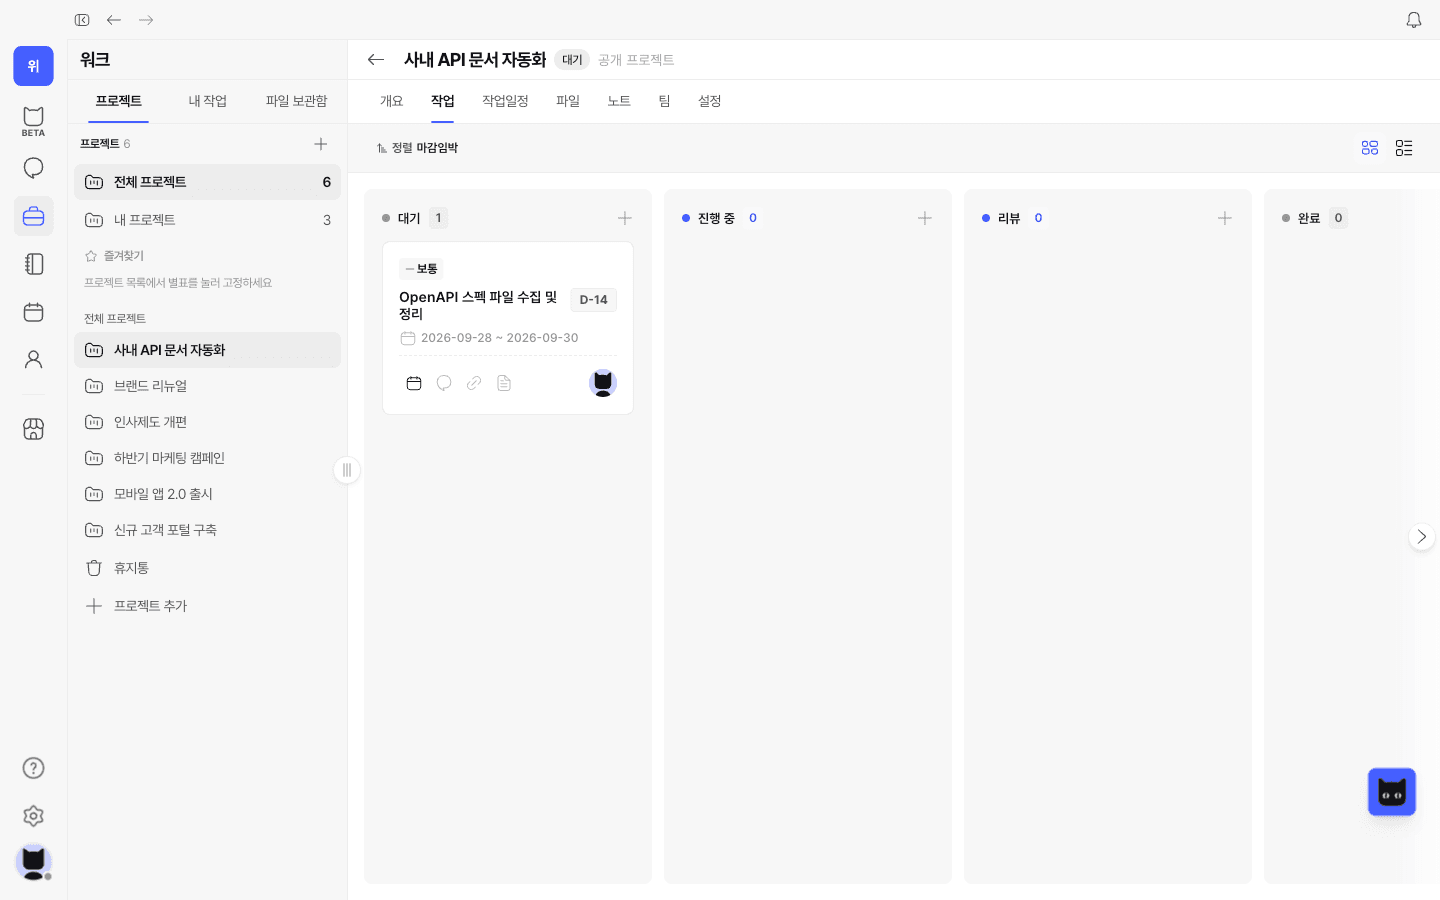This screenshot has height=900, width=1440.
Task: Select 브랜드 리뉴얼 project
Action: (x=207, y=386)
